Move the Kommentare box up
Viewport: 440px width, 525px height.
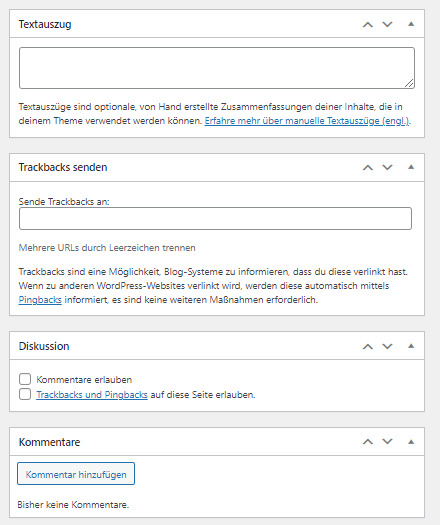pos(368,442)
